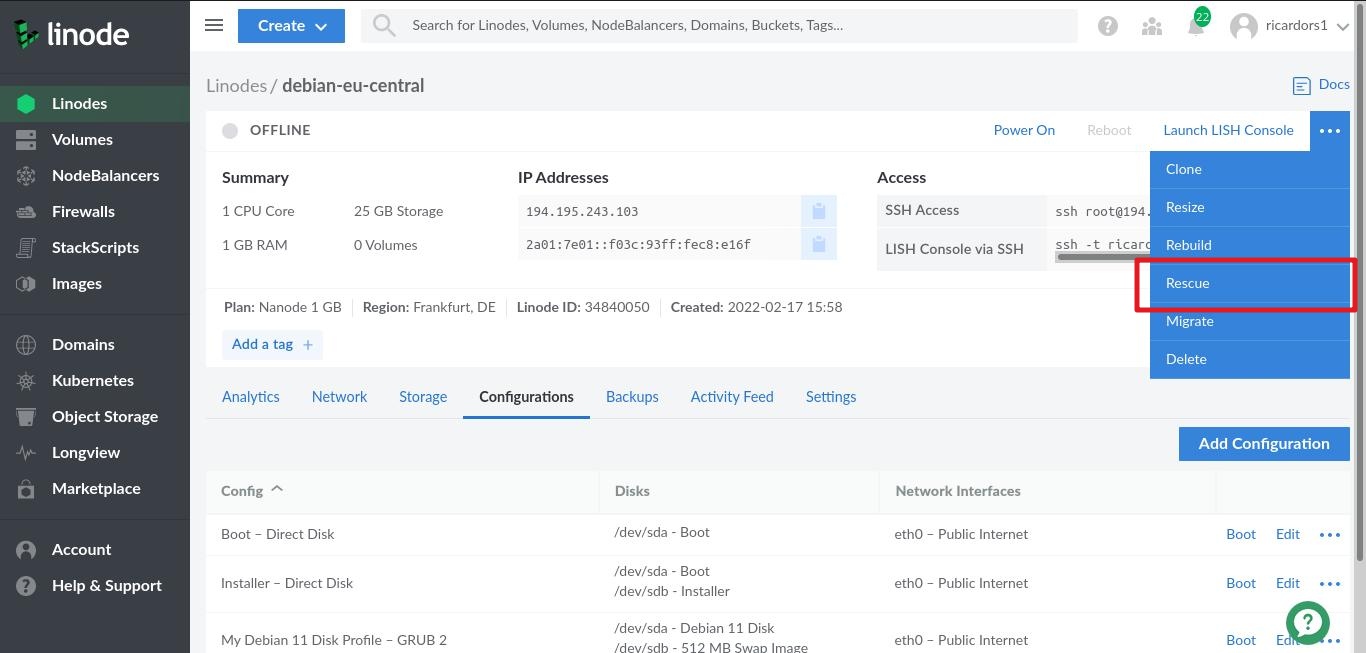Open the Create dropdown button
The width and height of the screenshot is (1366, 653).
pyautogui.click(x=291, y=26)
